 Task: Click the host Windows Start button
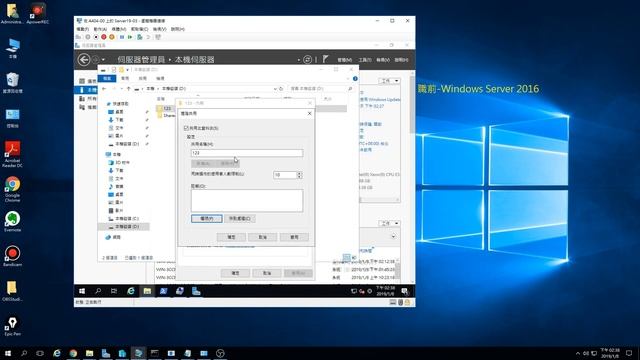8,353
